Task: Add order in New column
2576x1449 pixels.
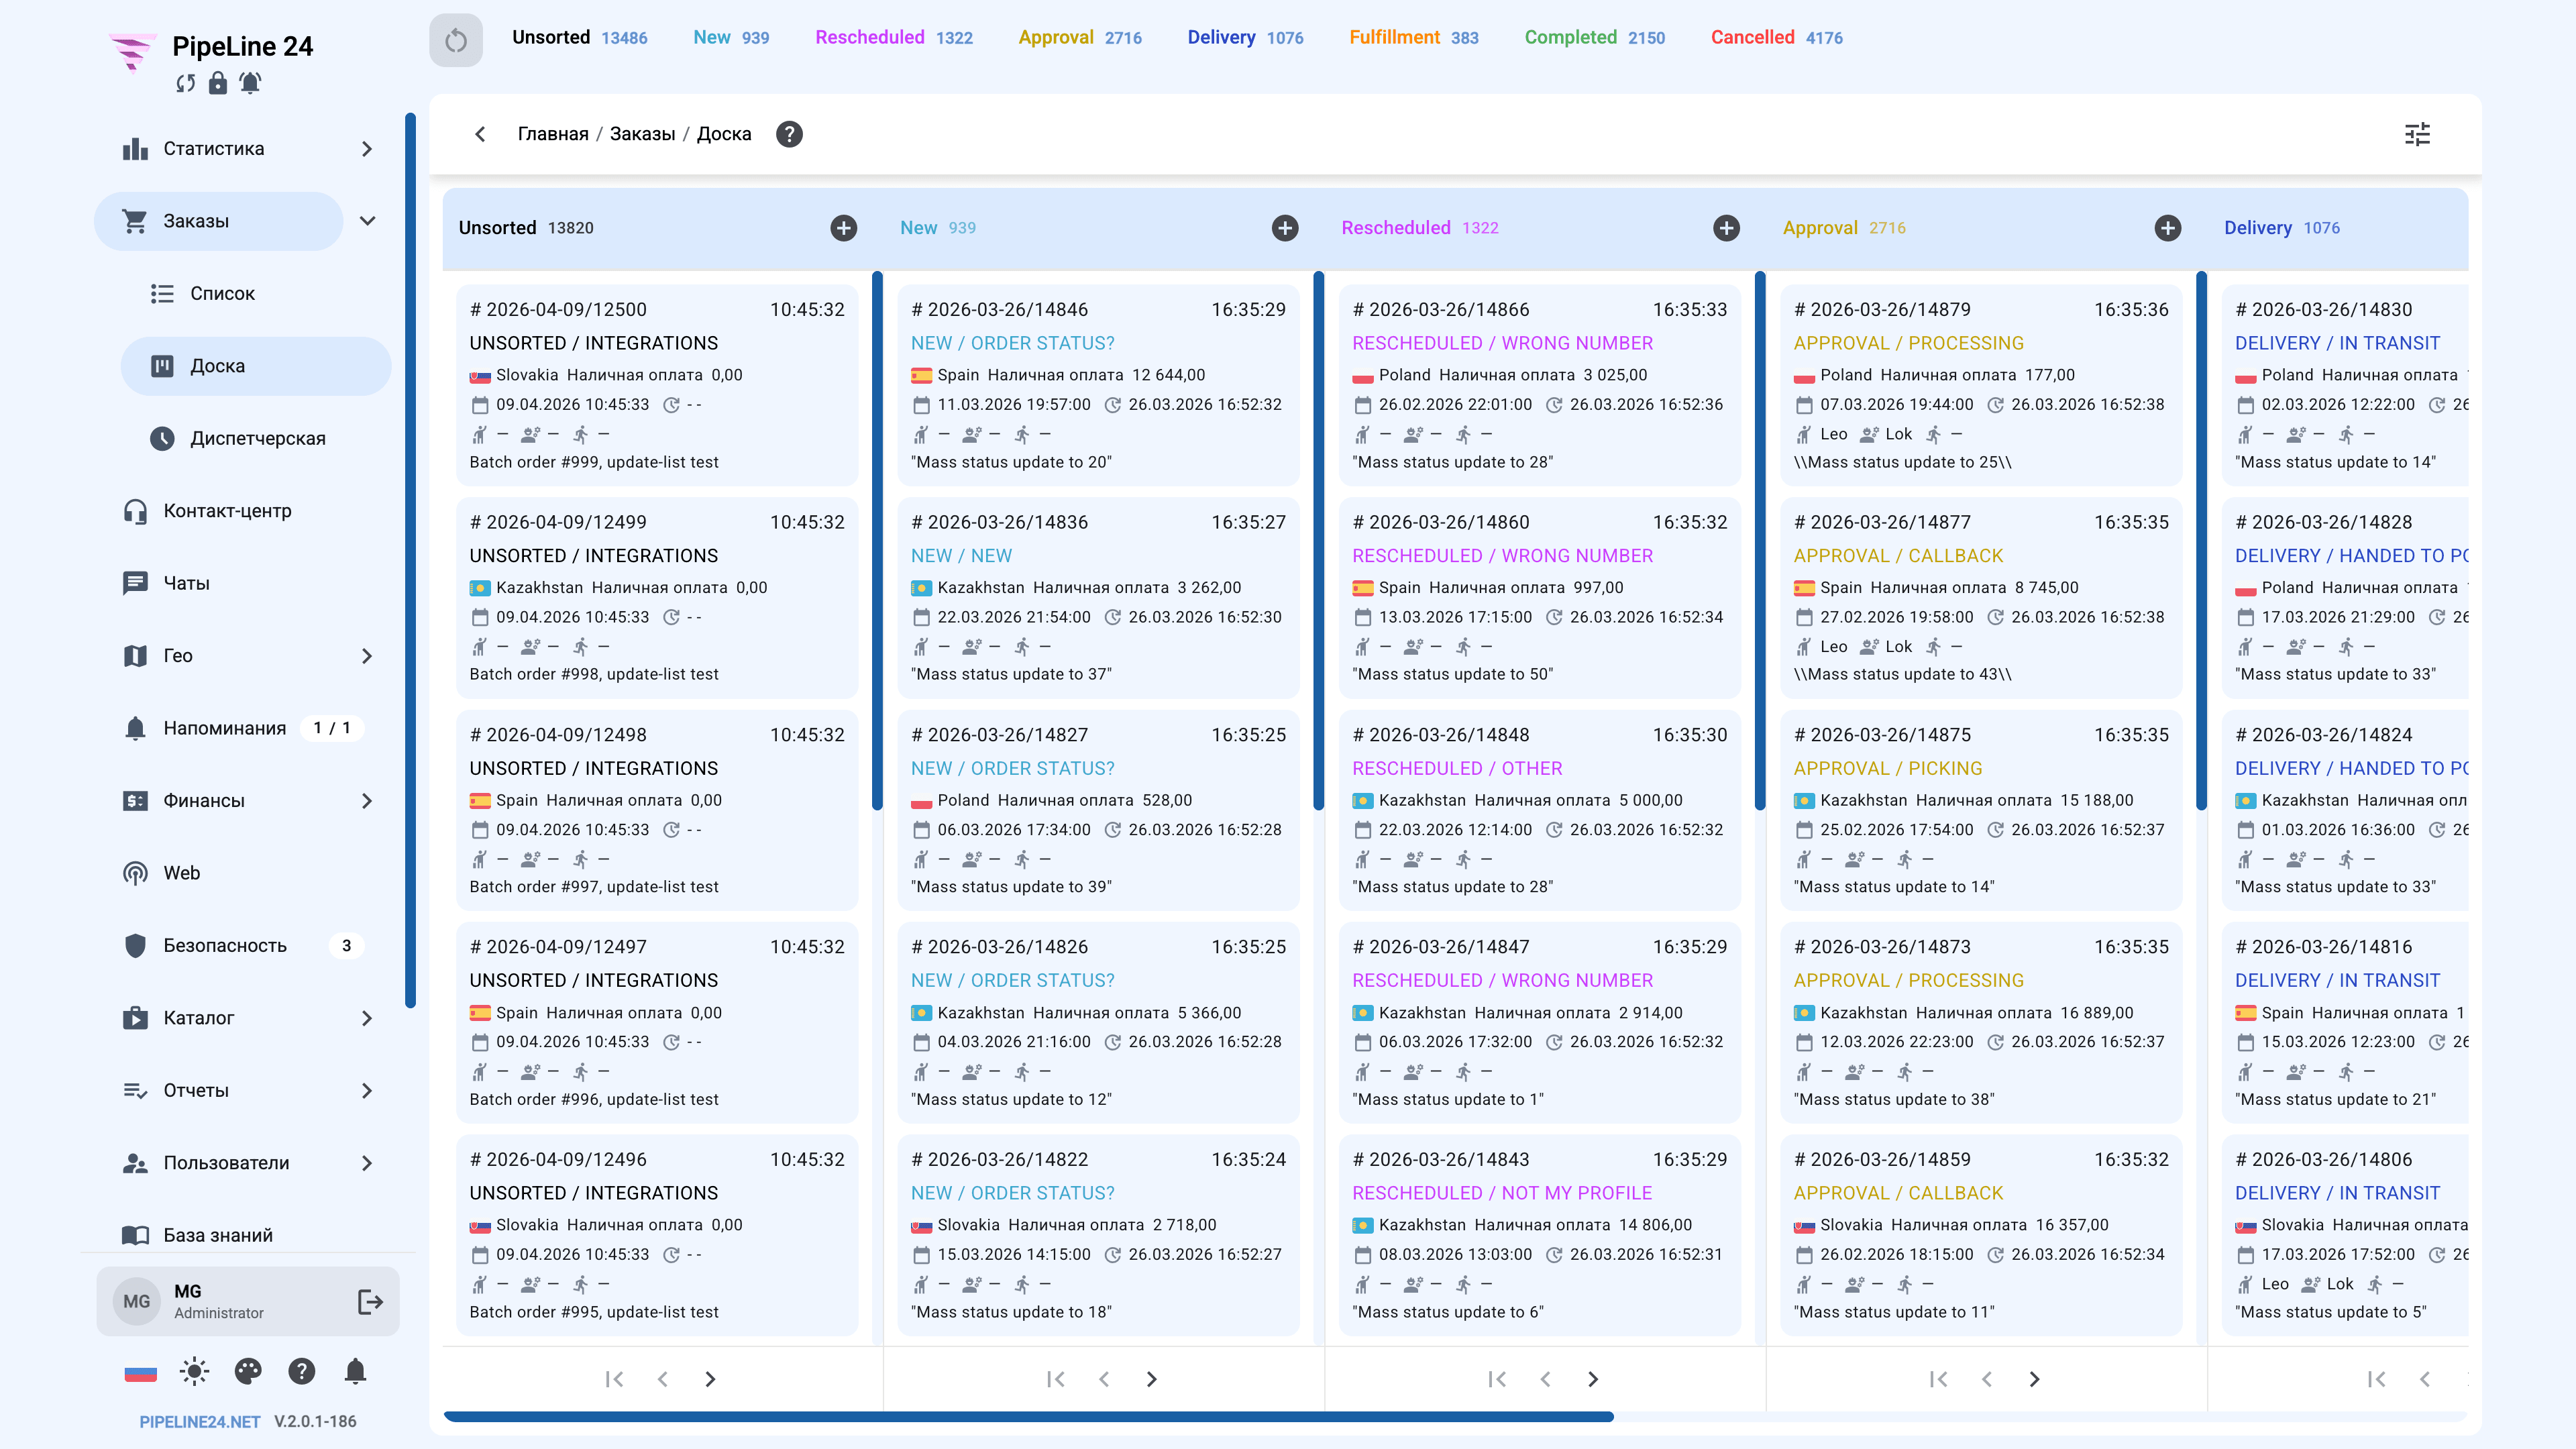Action: pyautogui.click(x=1285, y=228)
